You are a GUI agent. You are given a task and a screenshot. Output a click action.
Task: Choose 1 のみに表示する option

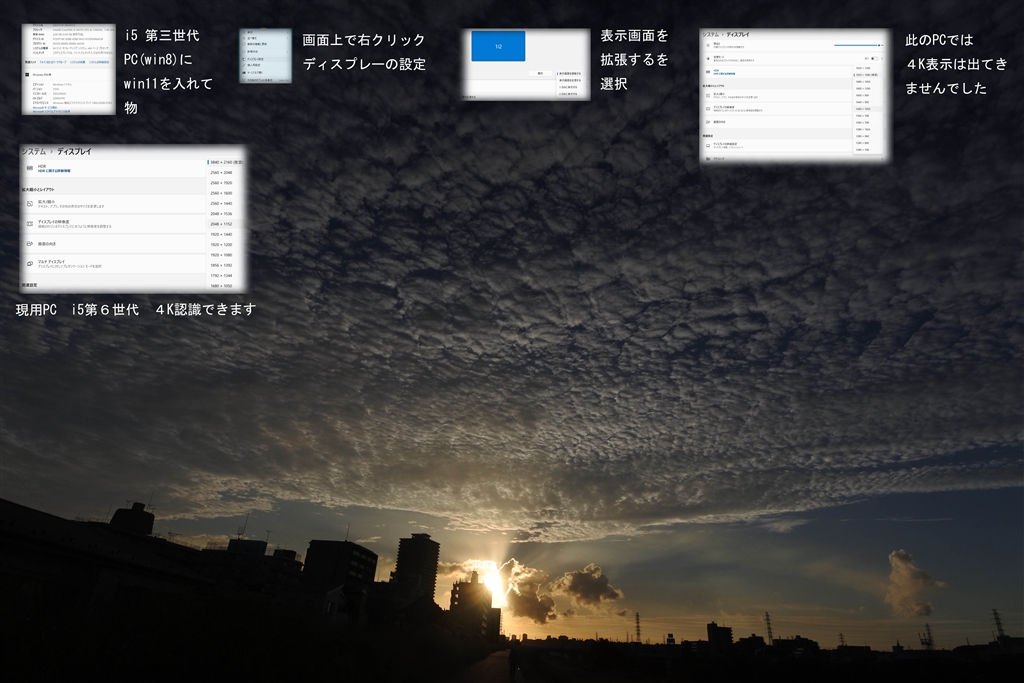pyautogui.click(x=568, y=87)
